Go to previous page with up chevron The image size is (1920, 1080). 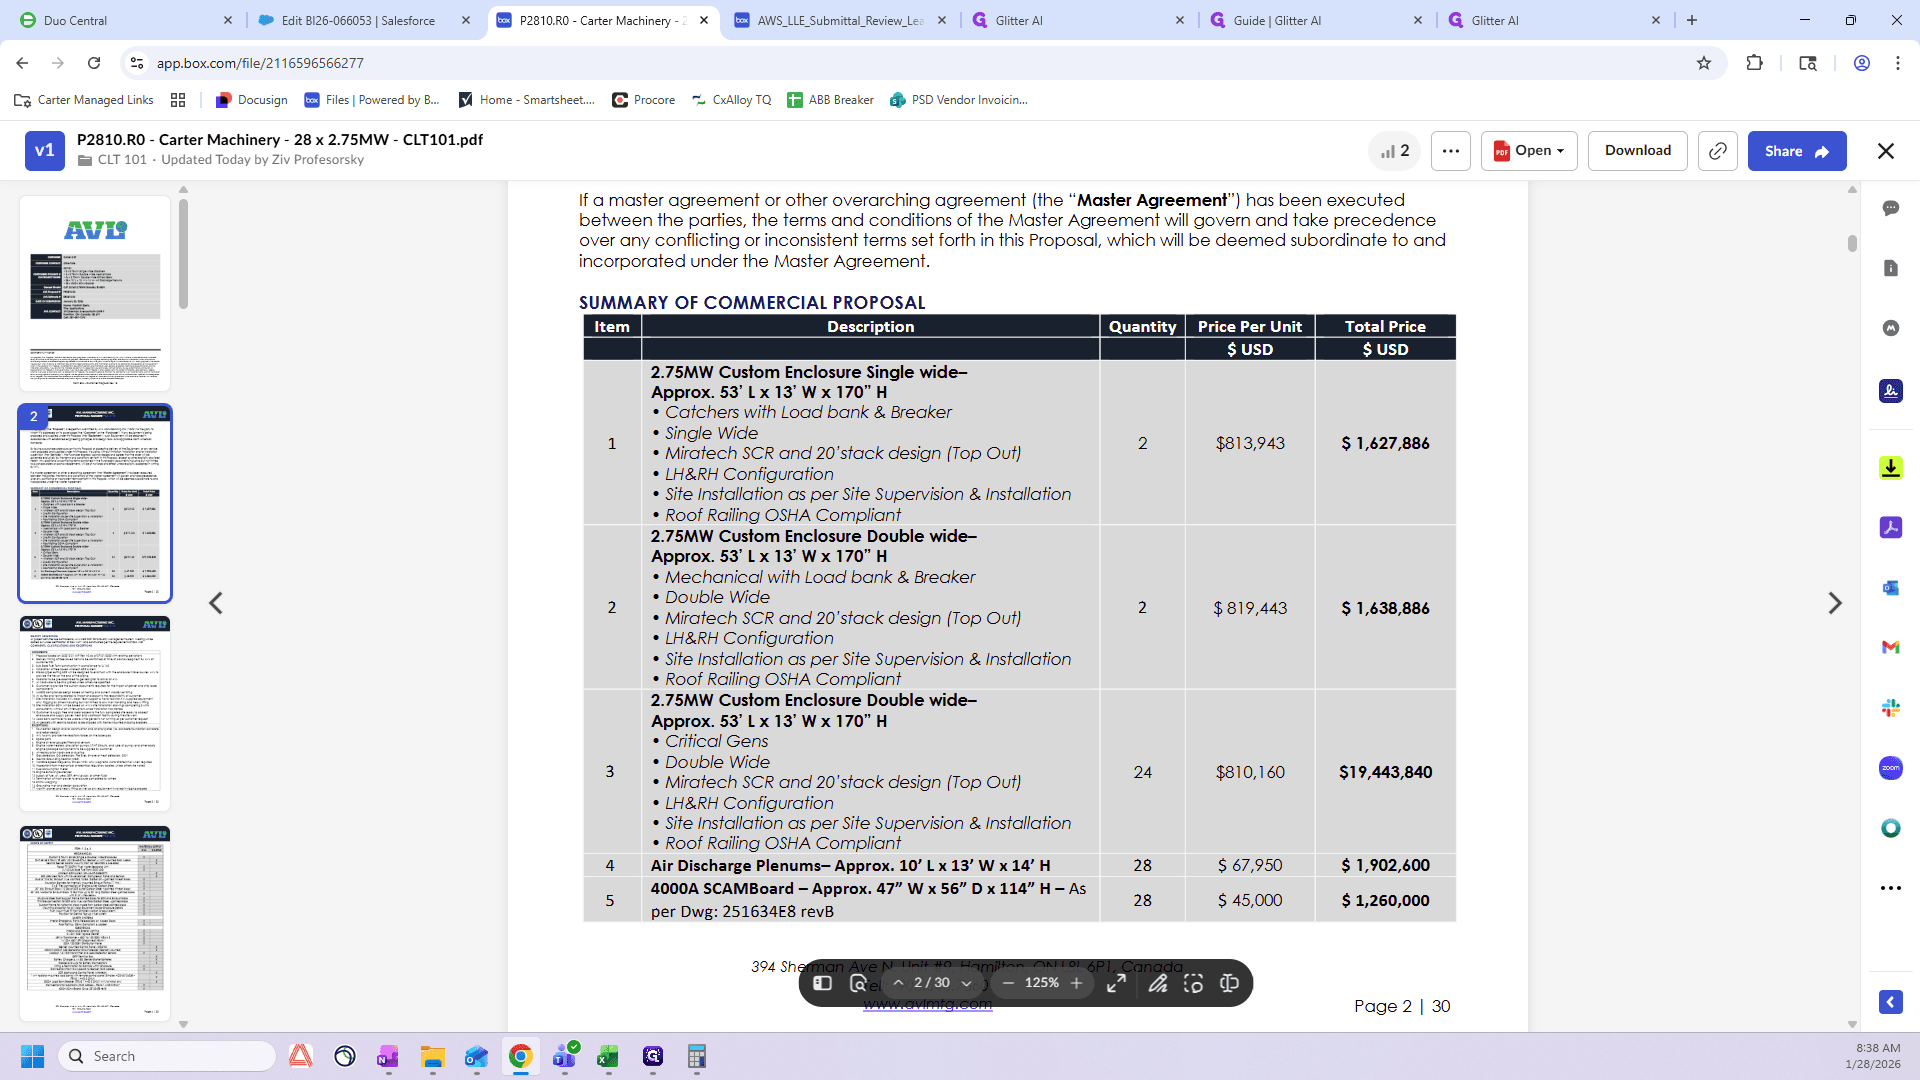[898, 983]
